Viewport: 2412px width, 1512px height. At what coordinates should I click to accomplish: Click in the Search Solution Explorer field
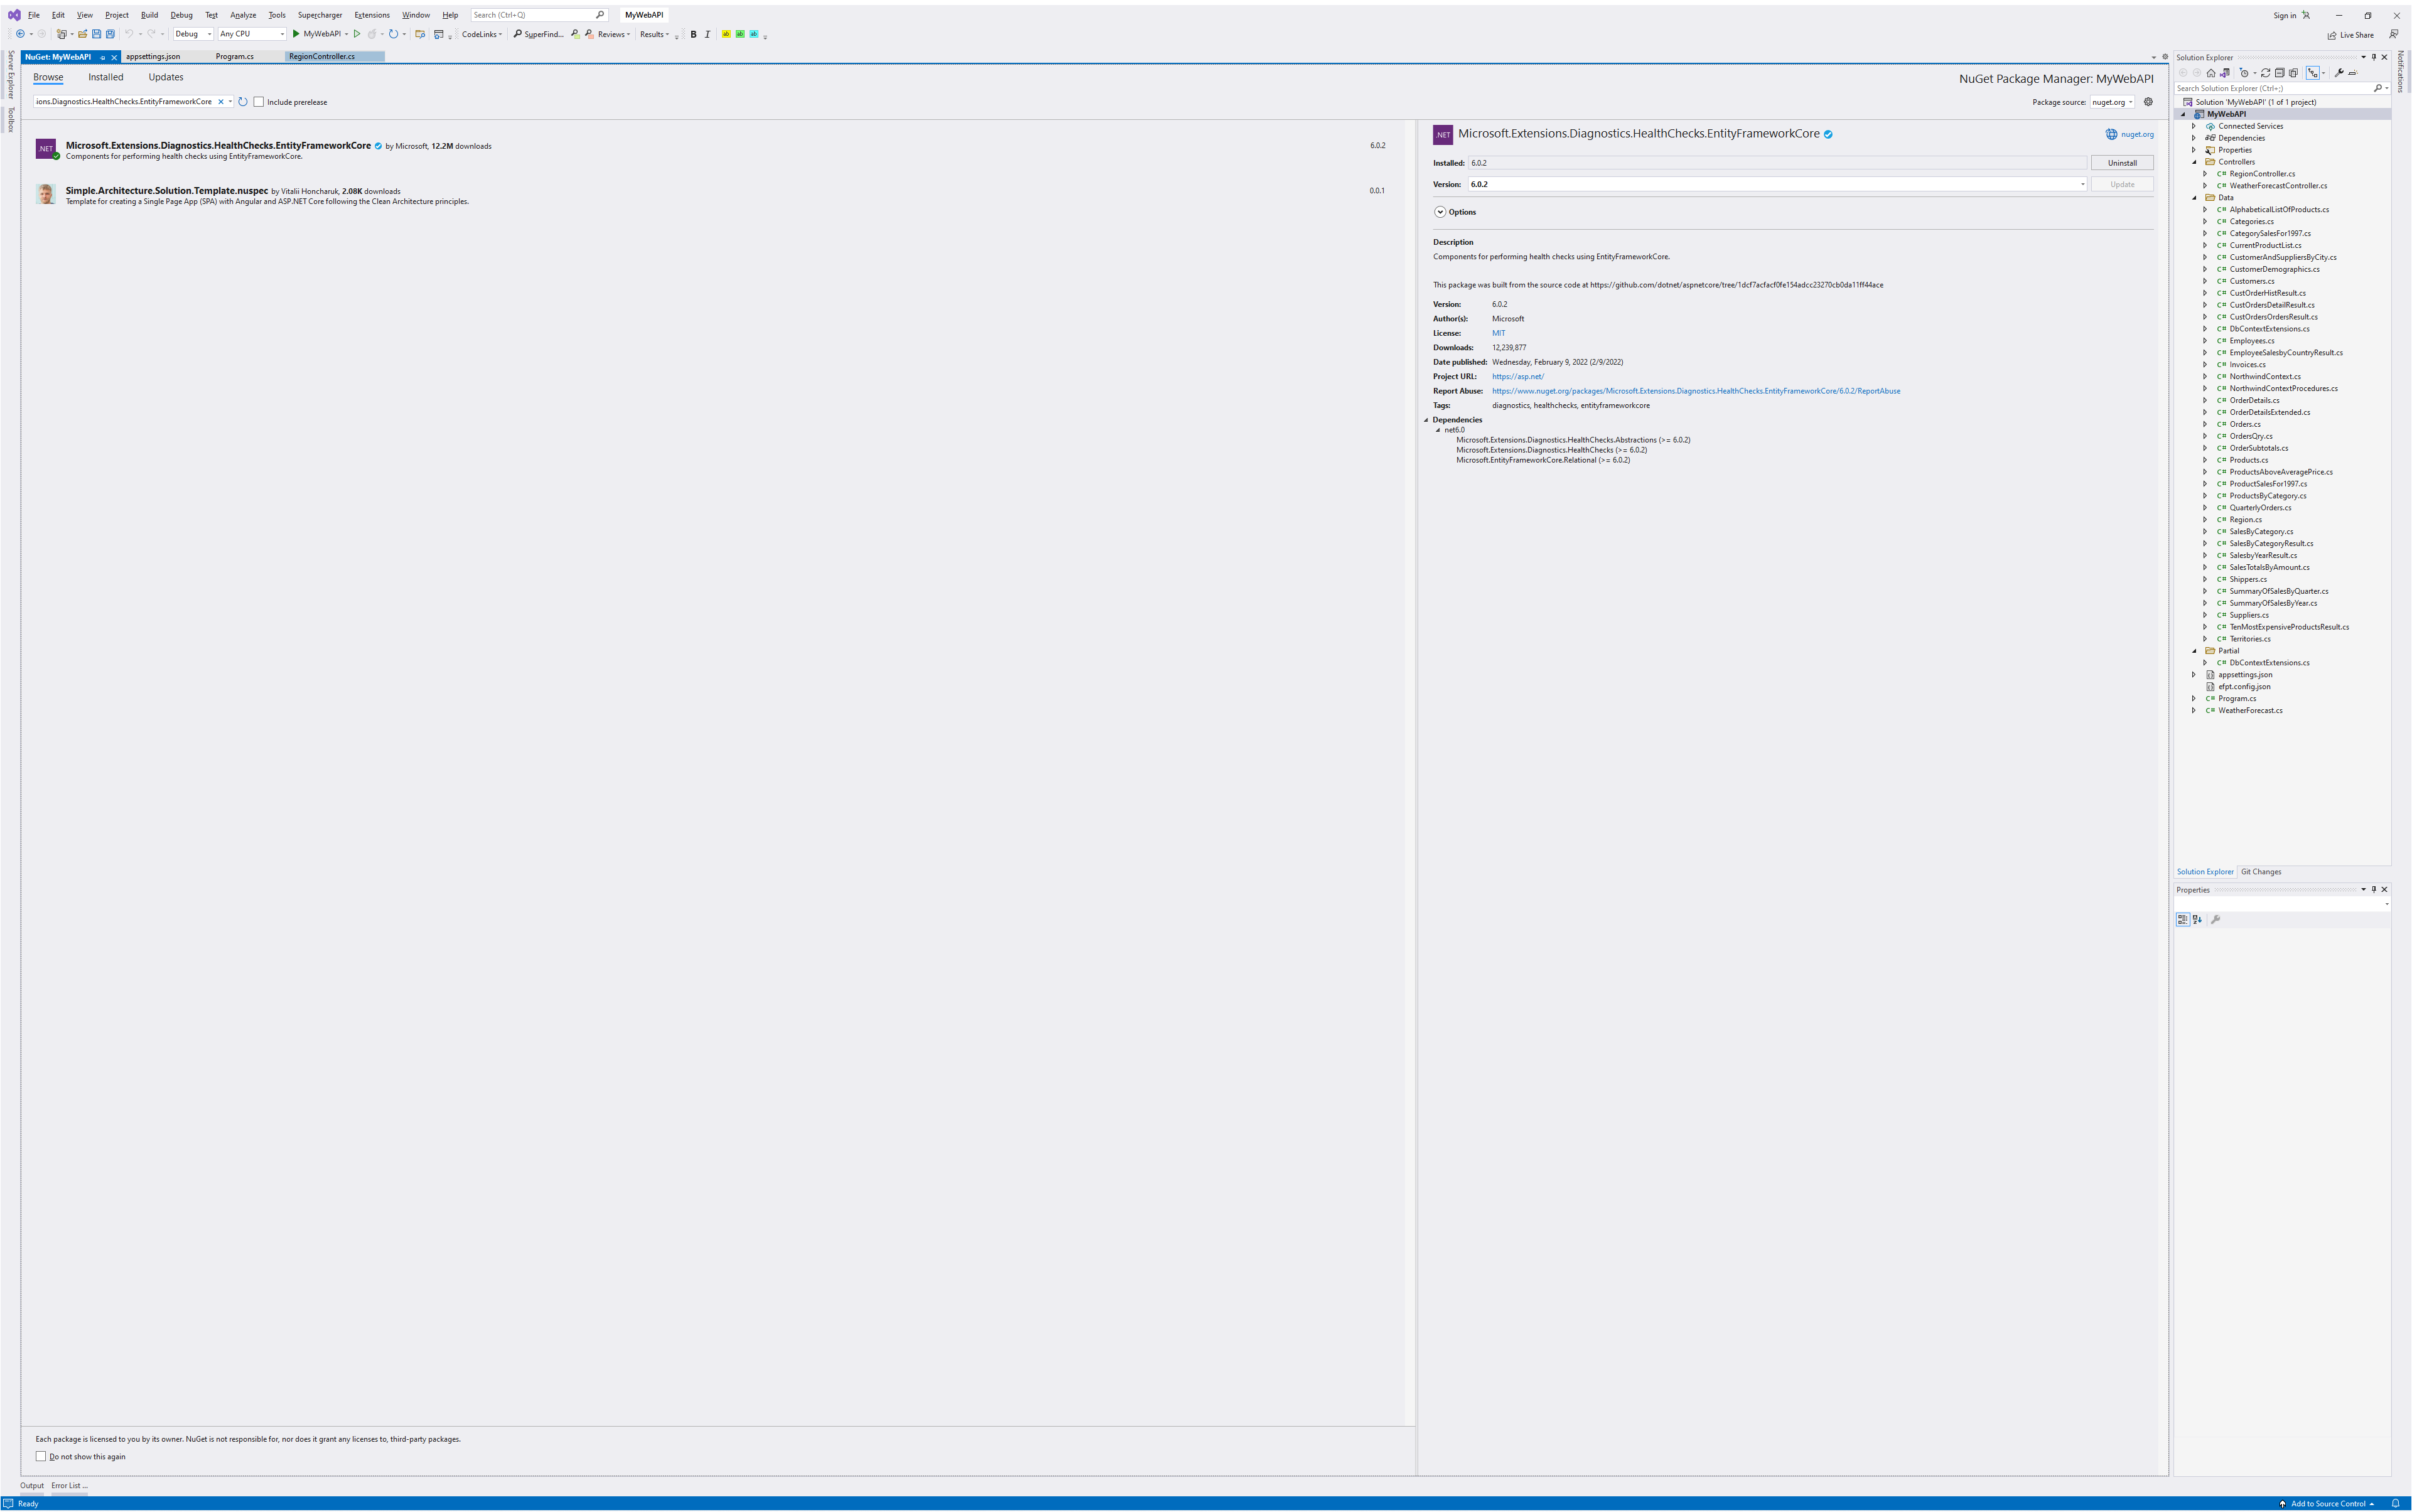point(2270,88)
